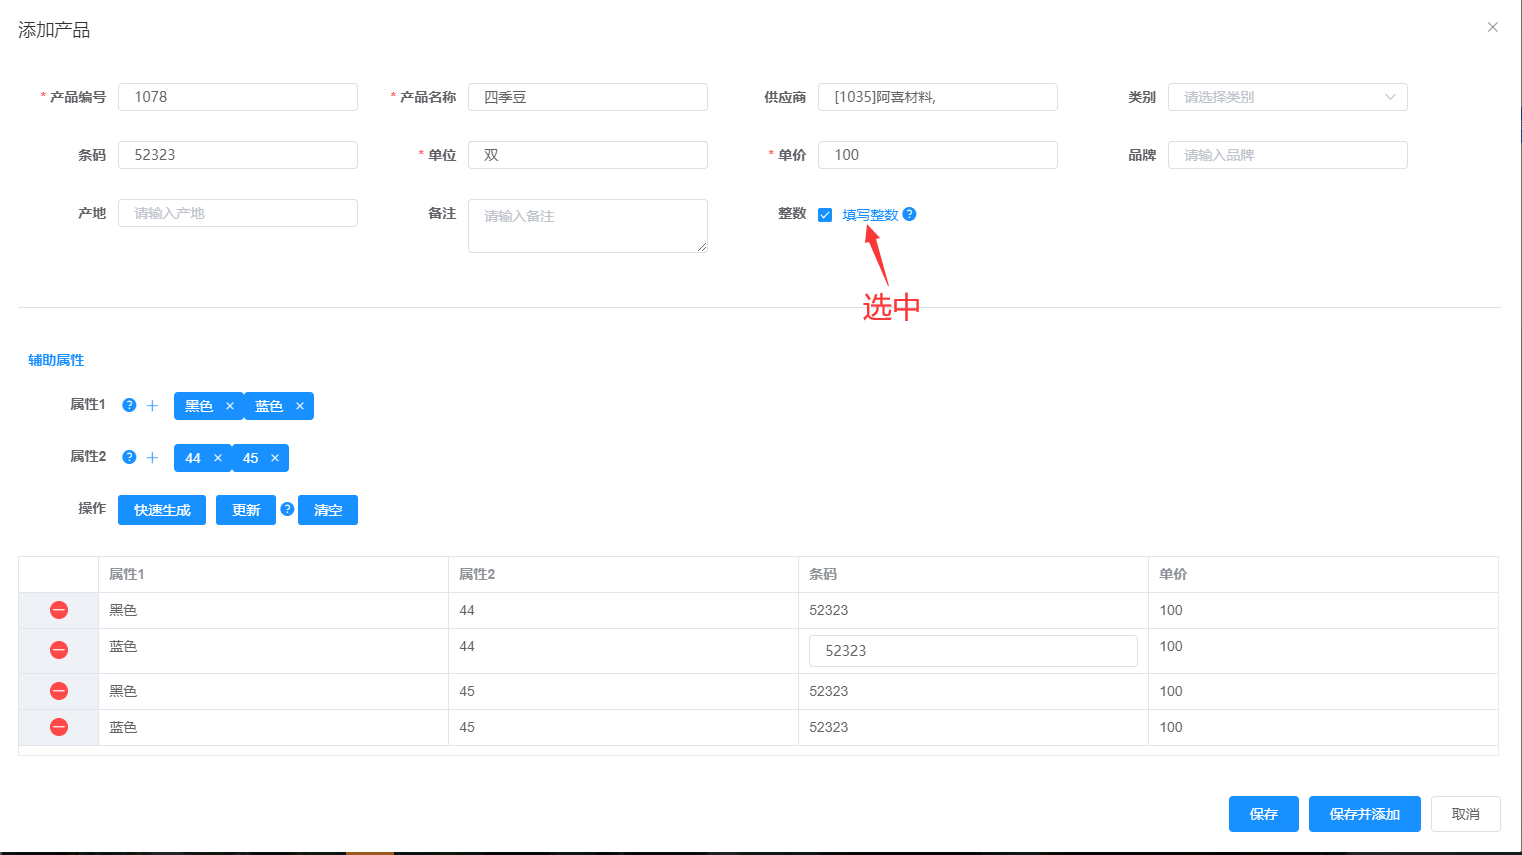Uncheck the 整数 checkbox
Image resolution: width=1522 pixels, height=855 pixels.
click(825, 215)
